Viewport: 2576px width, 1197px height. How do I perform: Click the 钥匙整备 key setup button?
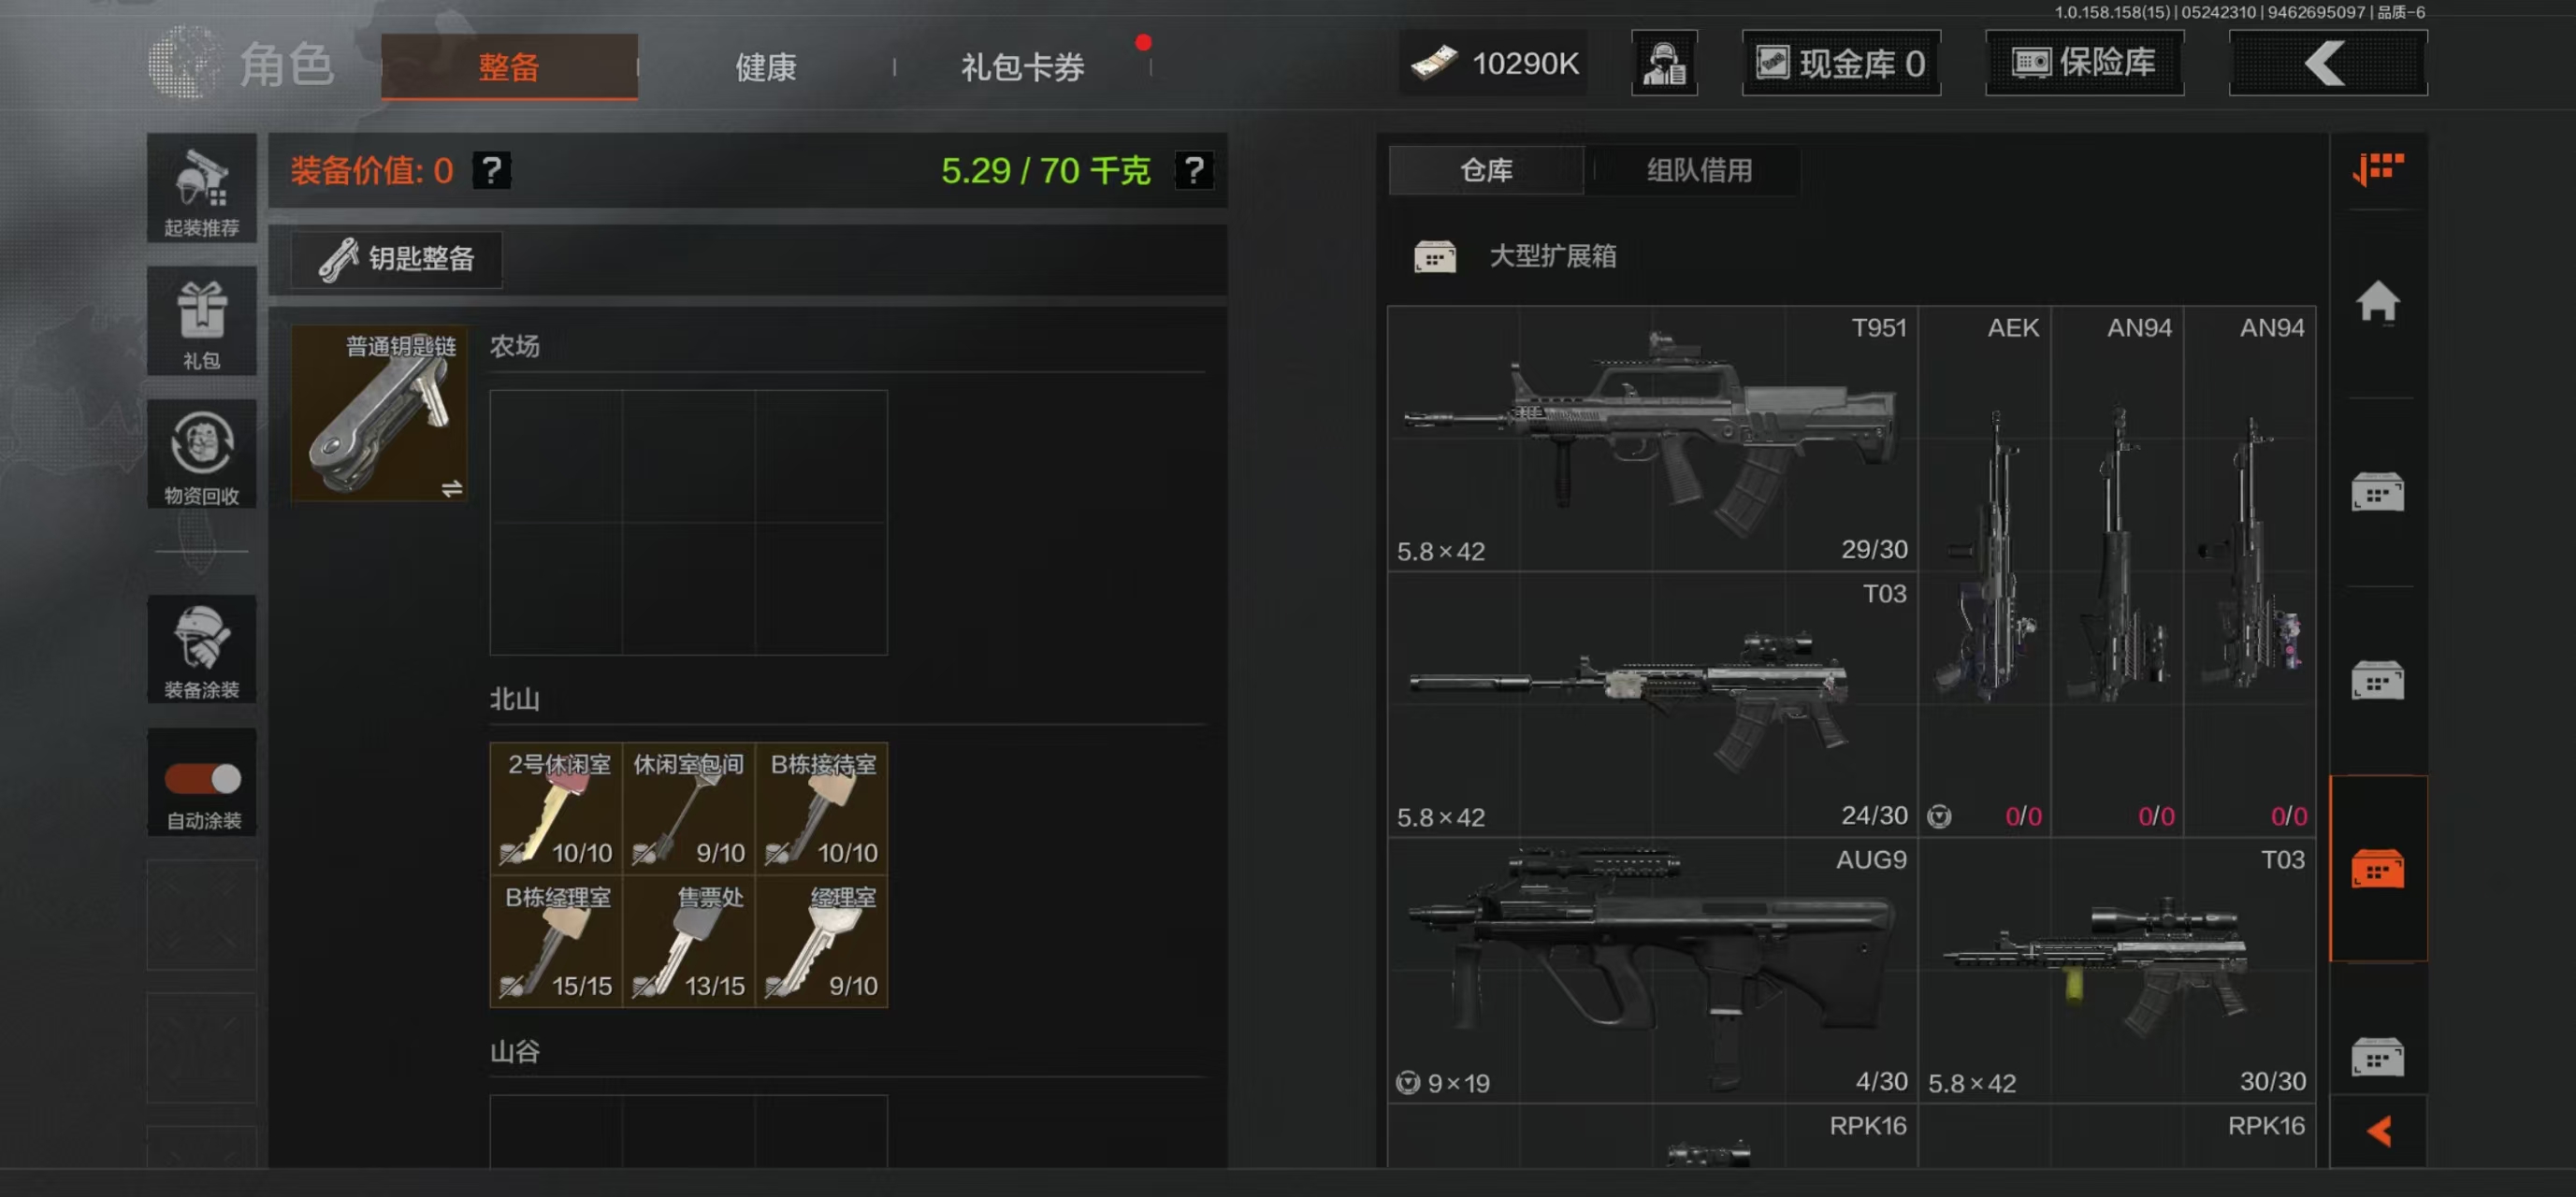click(397, 259)
